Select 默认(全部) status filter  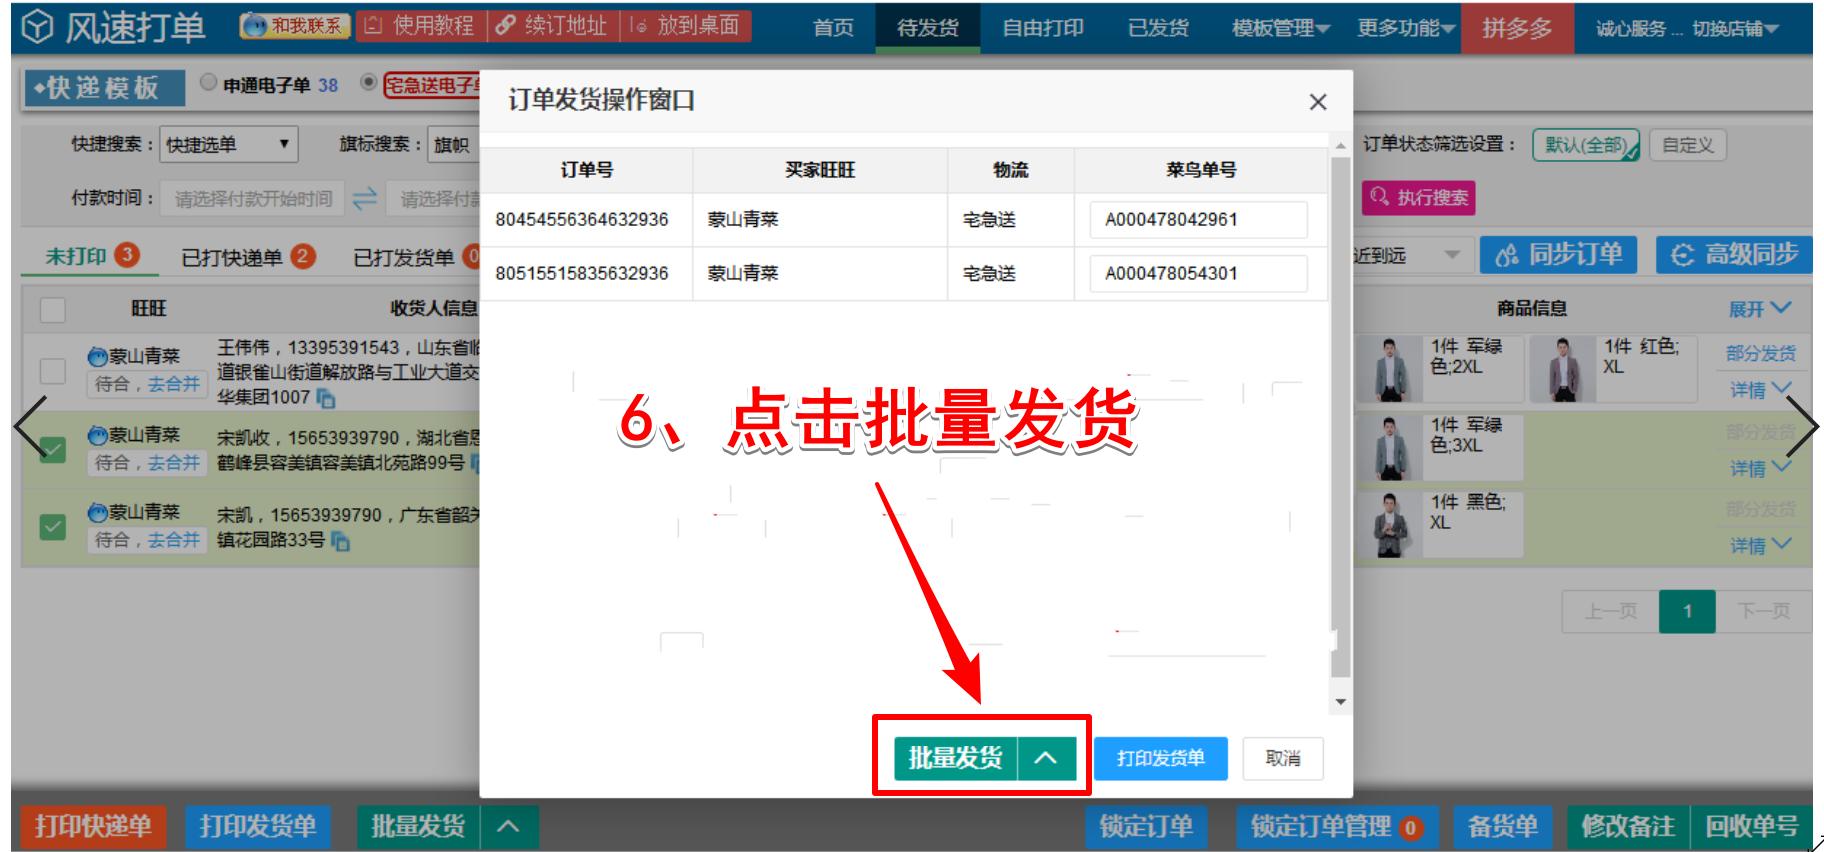pyautogui.click(x=1586, y=145)
